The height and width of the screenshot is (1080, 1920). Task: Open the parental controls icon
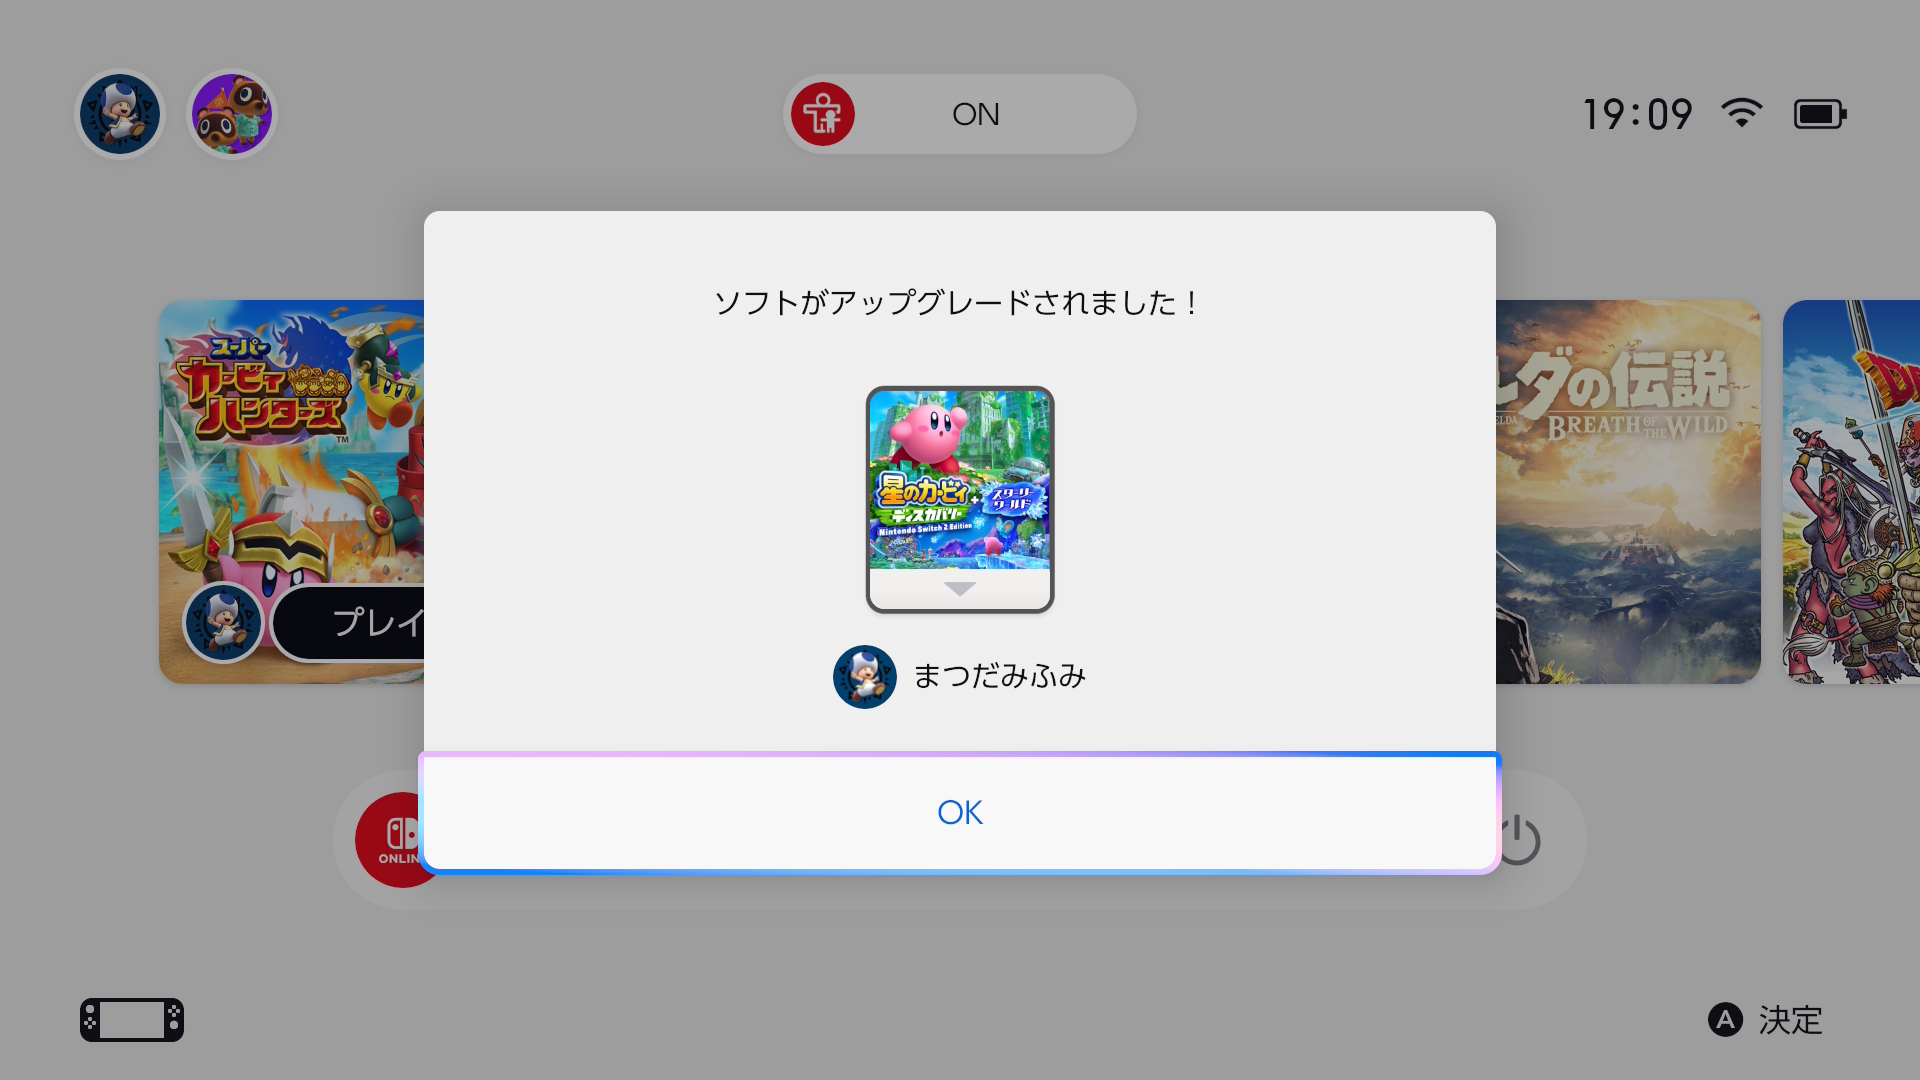pyautogui.click(x=823, y=114)
